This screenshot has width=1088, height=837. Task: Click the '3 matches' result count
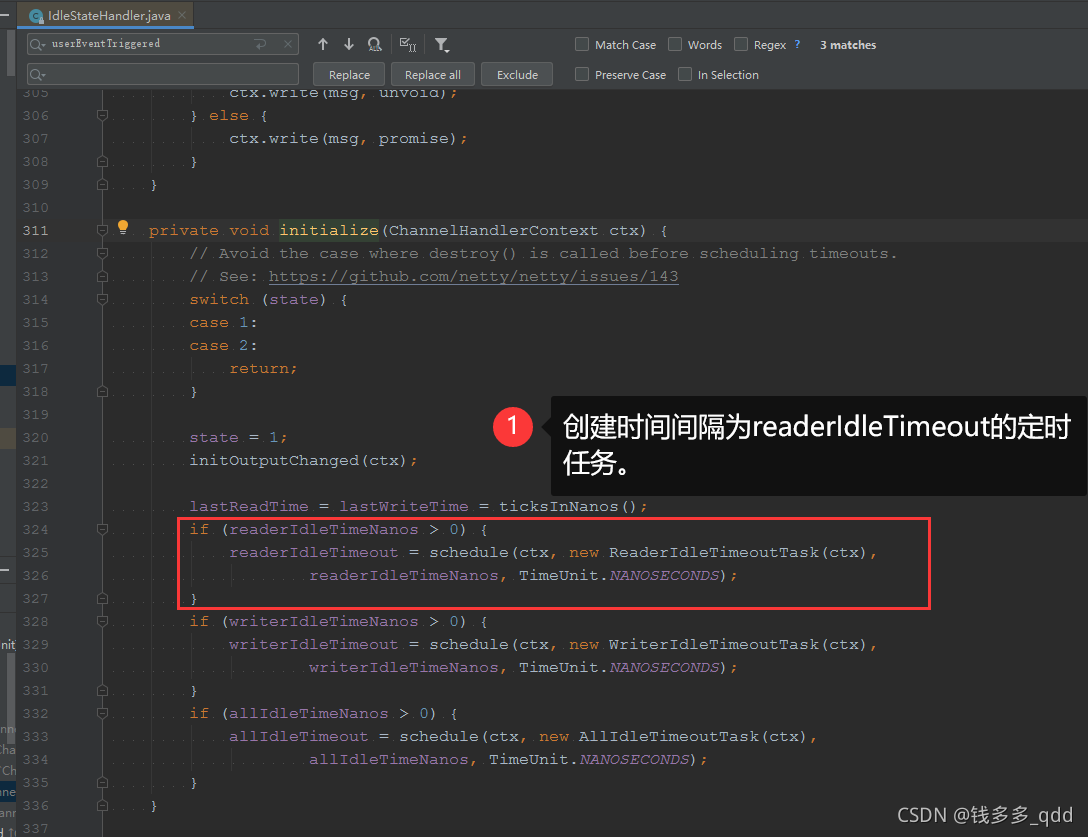[x=848, y=44]
